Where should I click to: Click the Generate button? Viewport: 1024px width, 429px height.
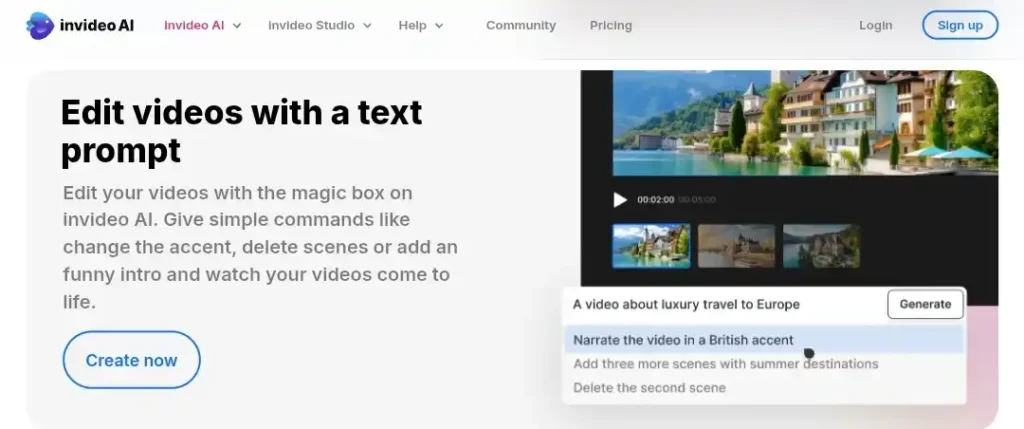tap(925, 304)
